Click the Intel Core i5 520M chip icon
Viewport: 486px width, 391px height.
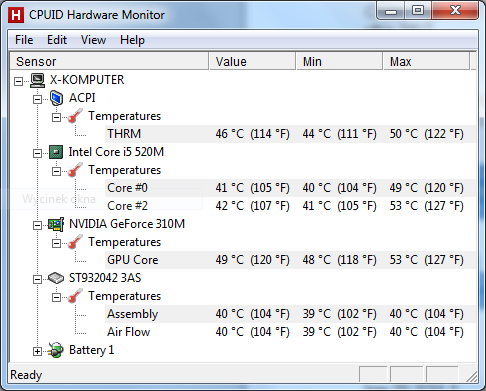(56, 152)
